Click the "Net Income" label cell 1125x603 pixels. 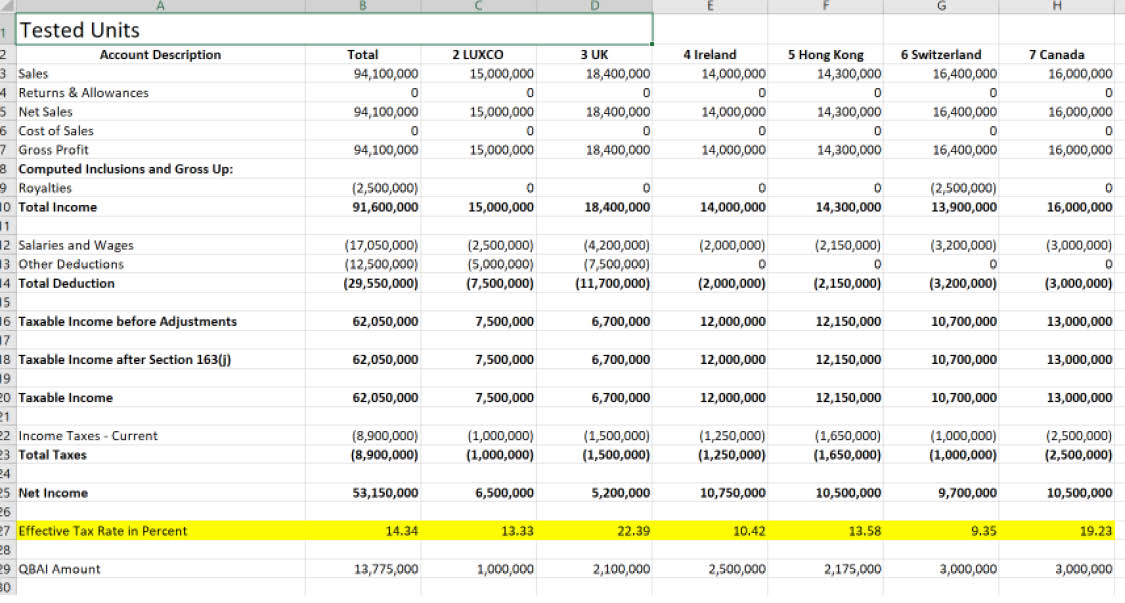click(x=160, y=492)
